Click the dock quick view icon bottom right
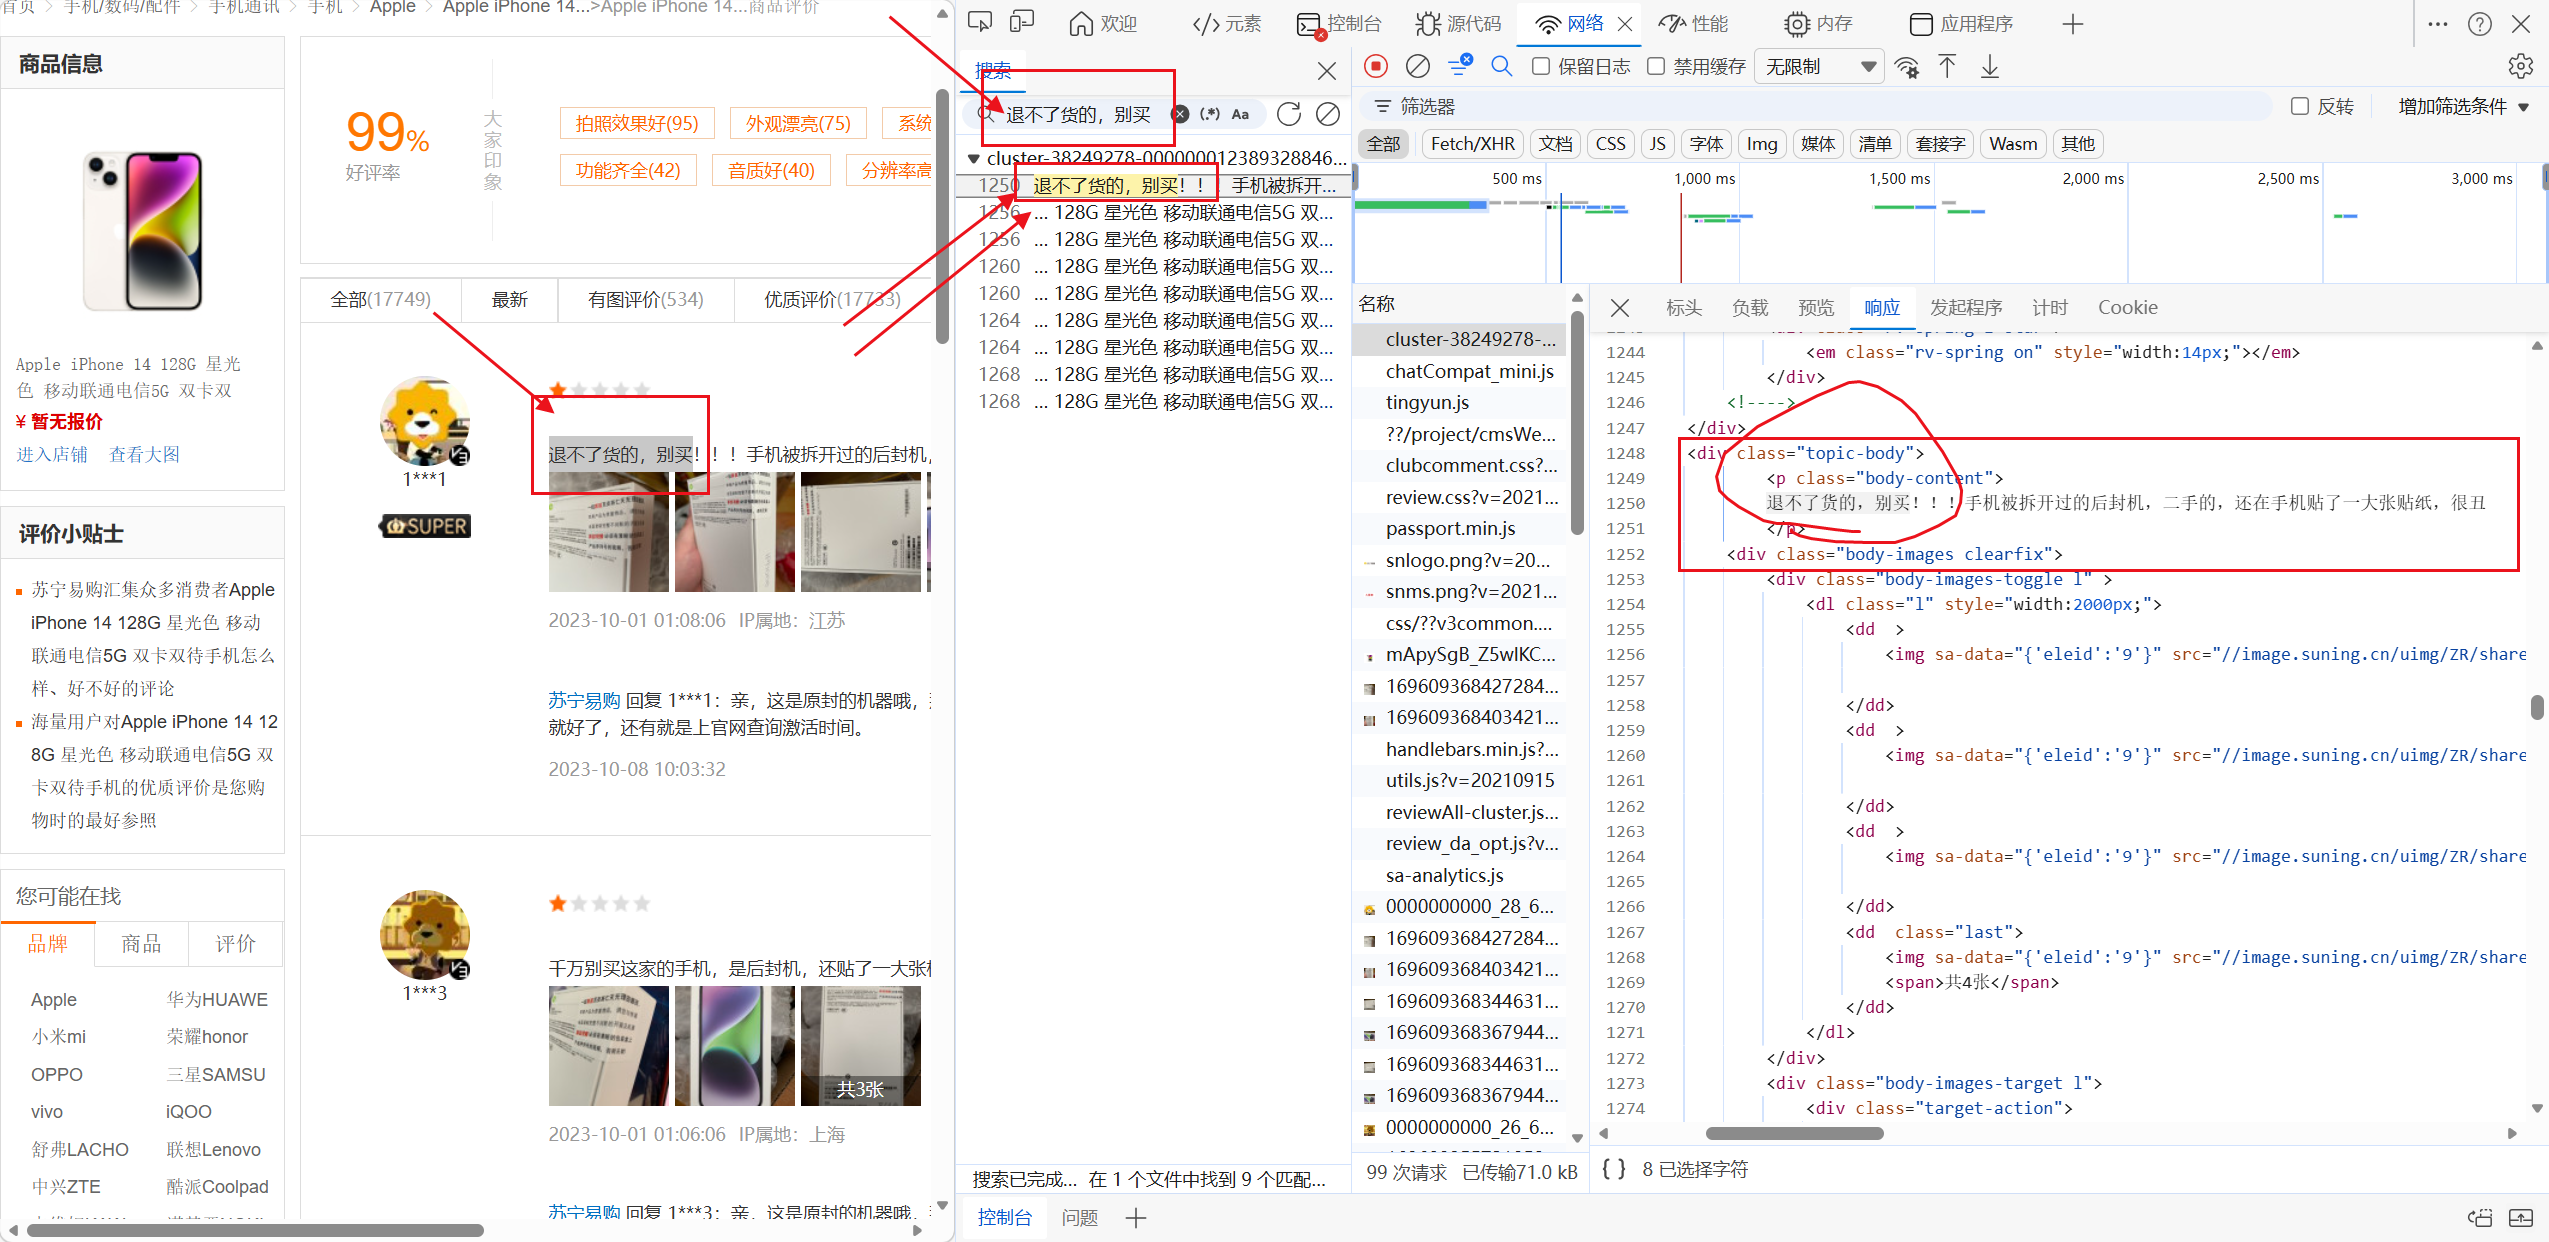Screen dimensions: 2549x1242 (x=2480, y=1217)
